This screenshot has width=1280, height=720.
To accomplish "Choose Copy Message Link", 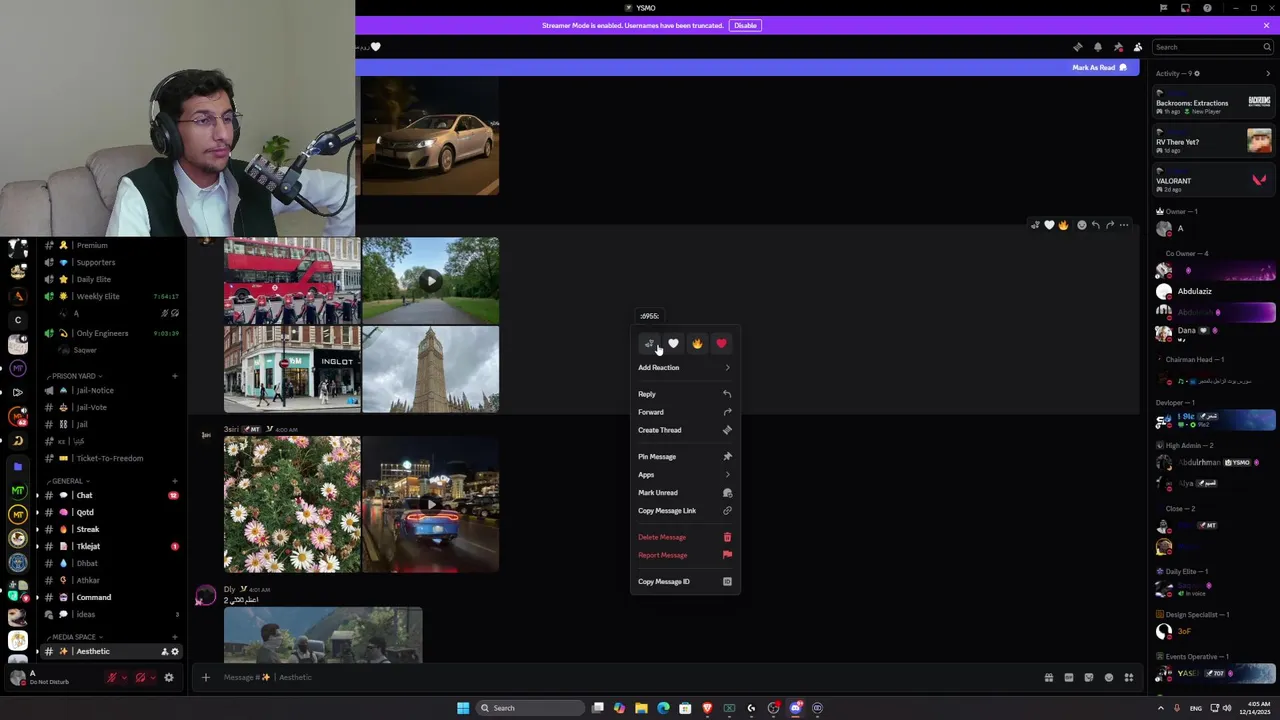I will pyautogui.click(x=685, y=511).
